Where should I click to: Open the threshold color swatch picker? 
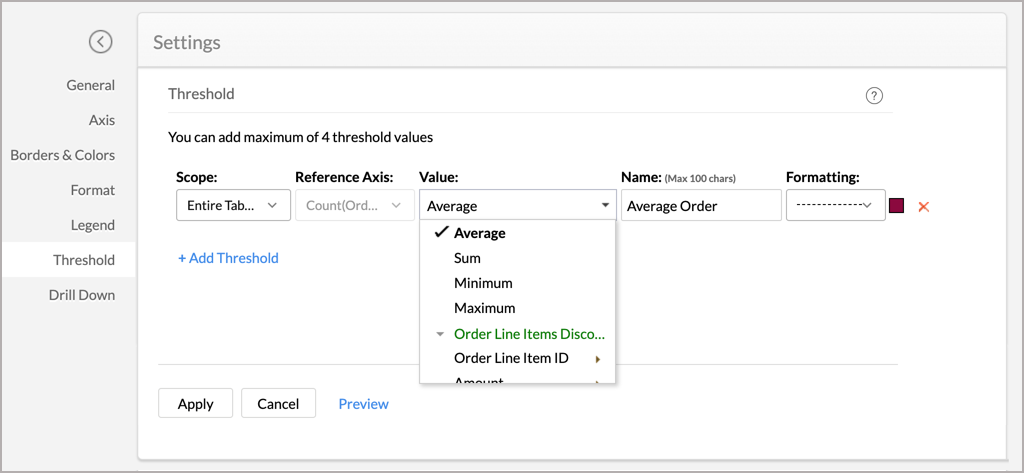896,206
